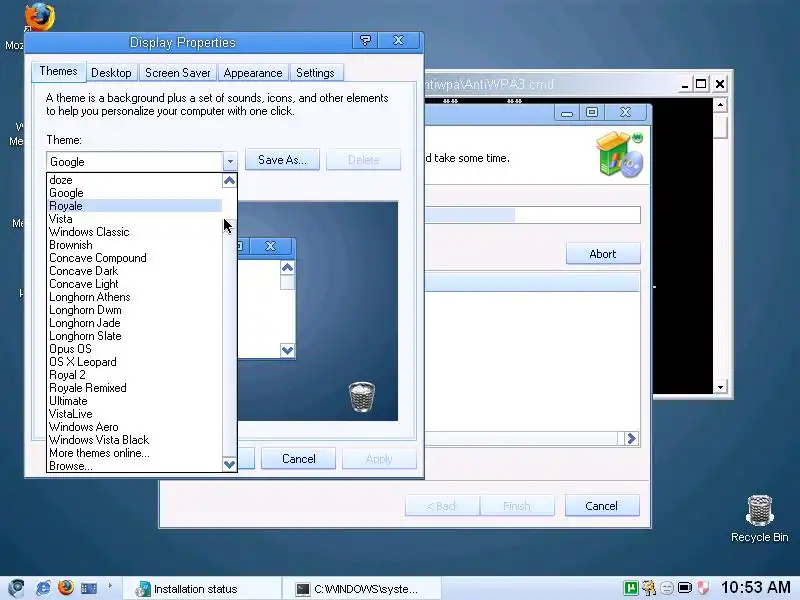Select the VistaLive theme
This screenshot has height=600, width=800.
[x=135, y=414]
